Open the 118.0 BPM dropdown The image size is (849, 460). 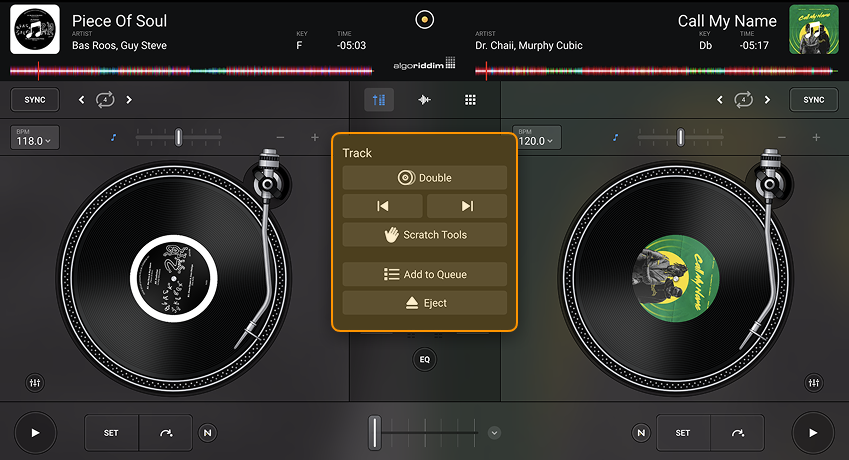[x=35, y=137]
